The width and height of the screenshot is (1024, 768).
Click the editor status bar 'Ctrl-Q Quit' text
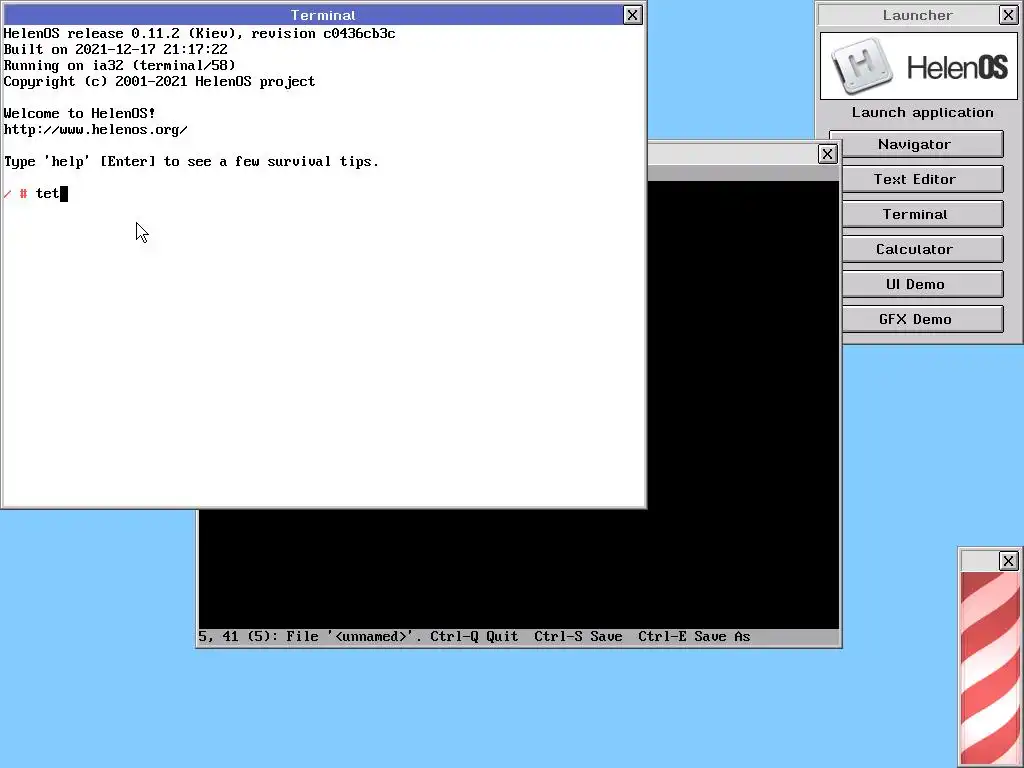474,636
